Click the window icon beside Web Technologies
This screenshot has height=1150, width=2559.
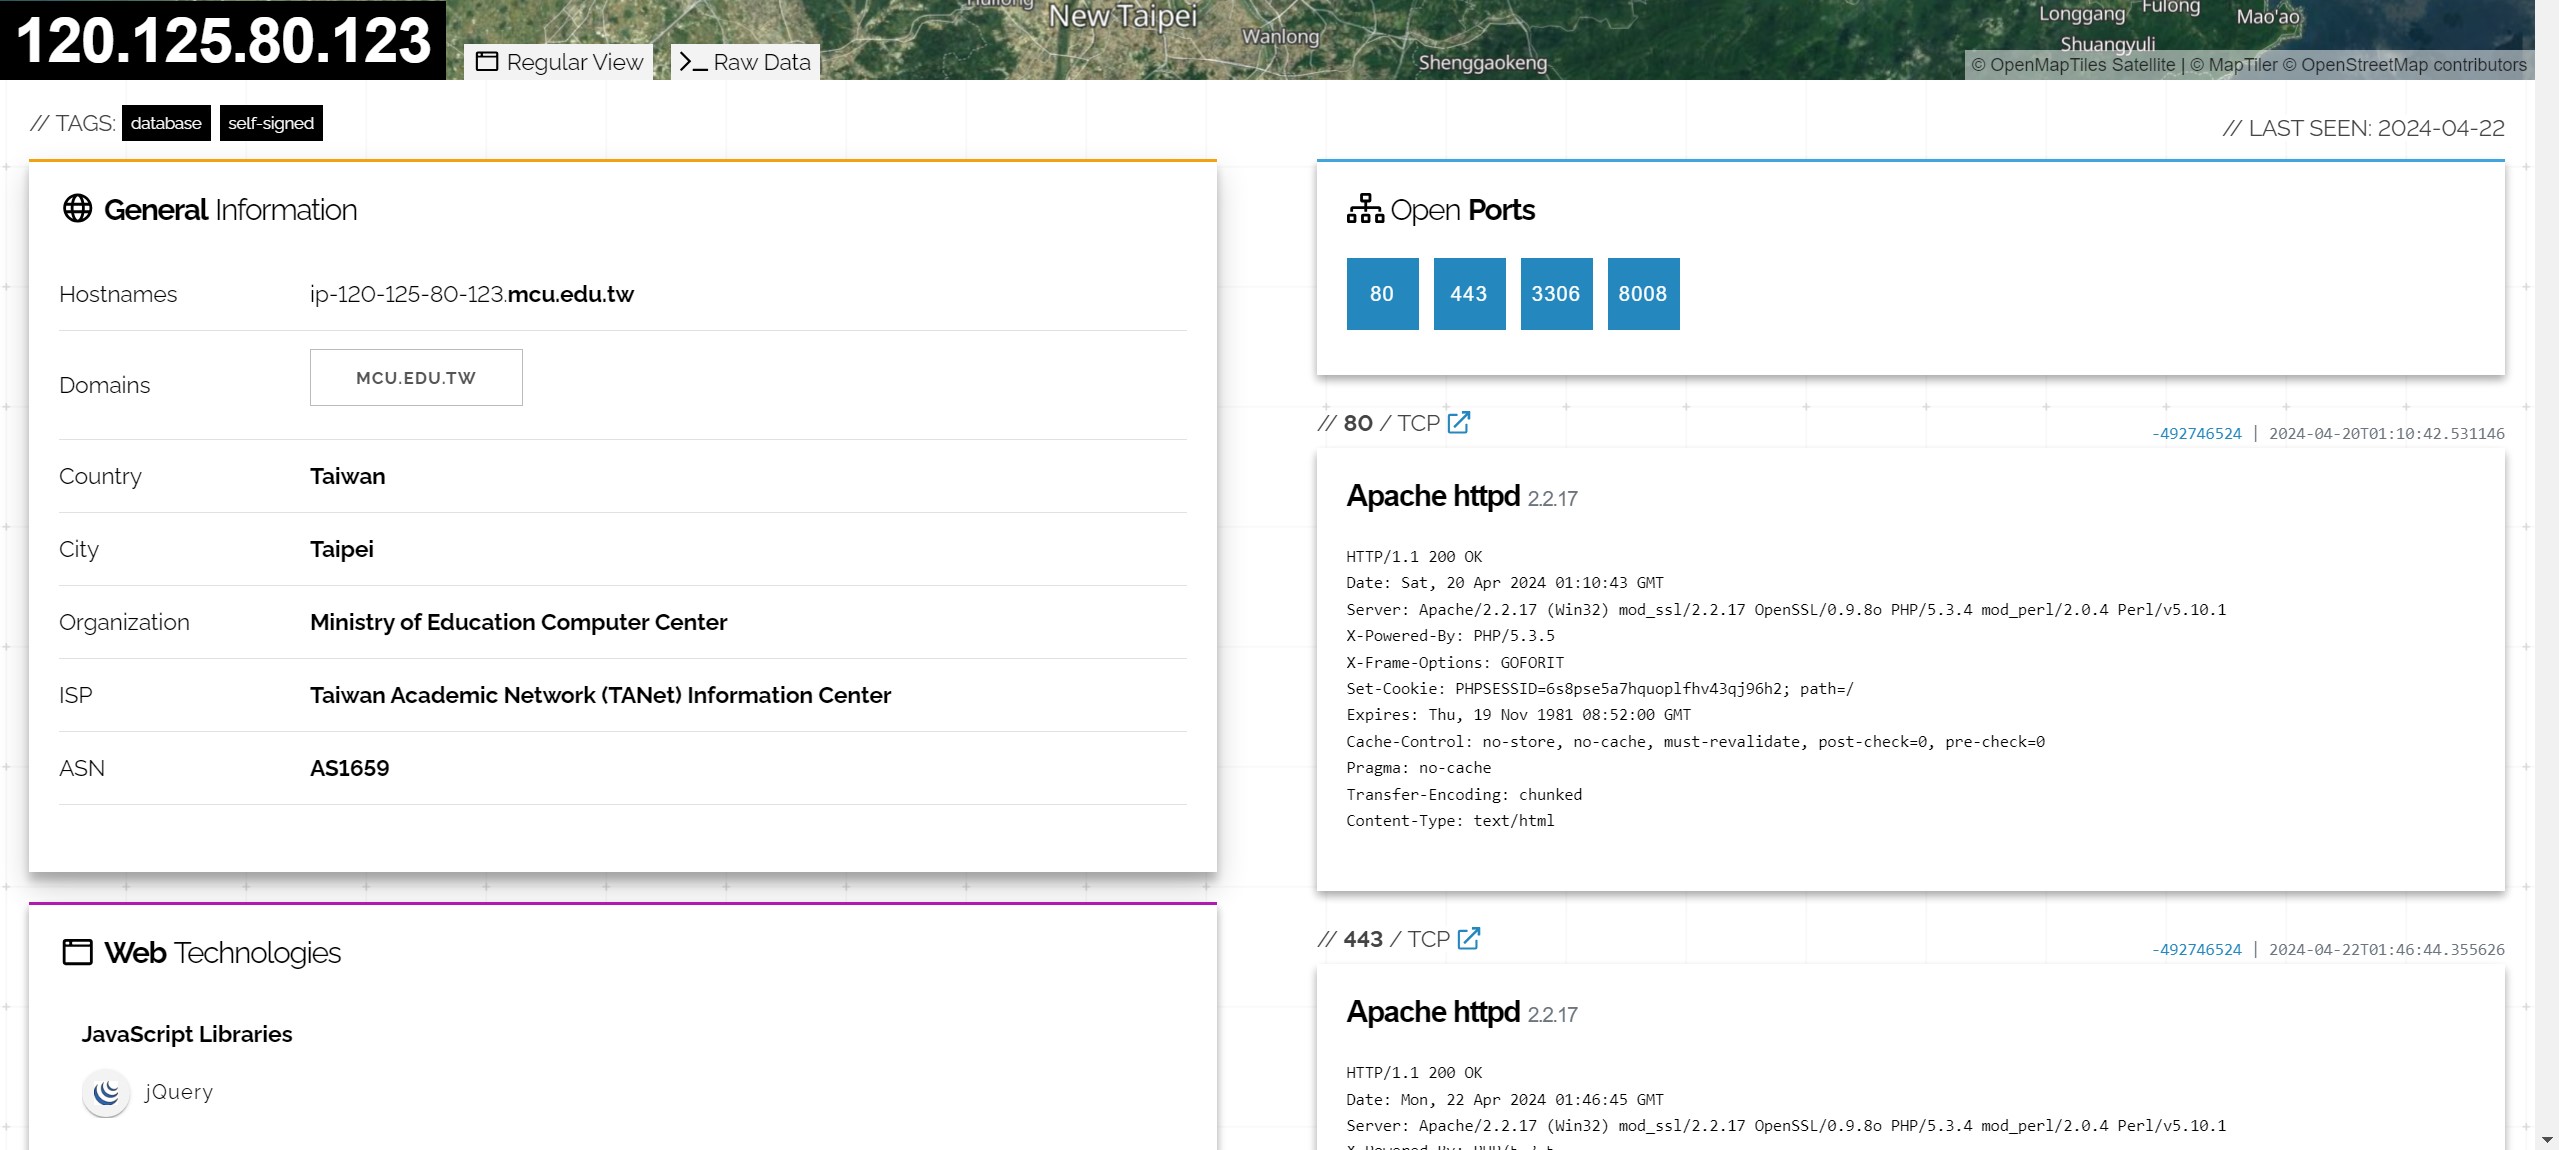click(x=77, y=952)
